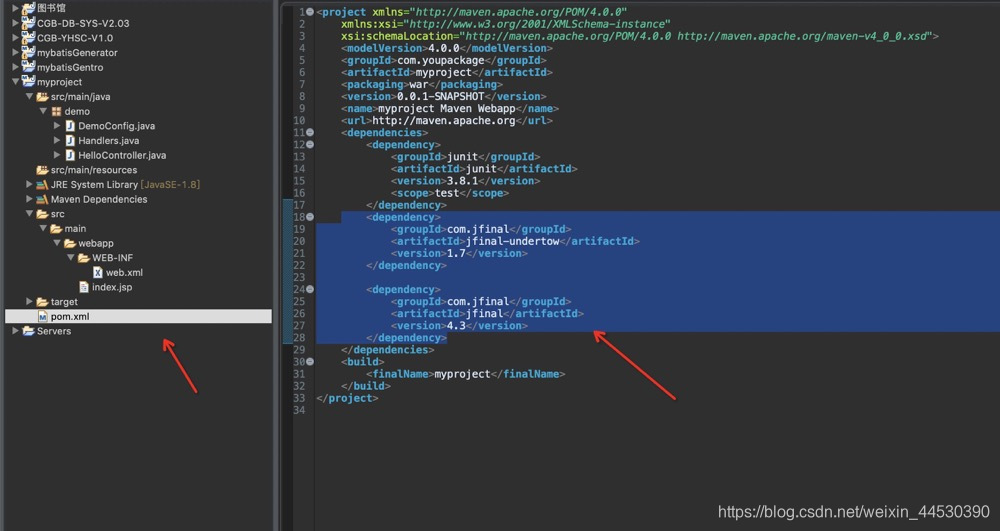Select DemoConfig.java file icon
The width and height of the screenshot is (1000, 531).
coord(70,126)
